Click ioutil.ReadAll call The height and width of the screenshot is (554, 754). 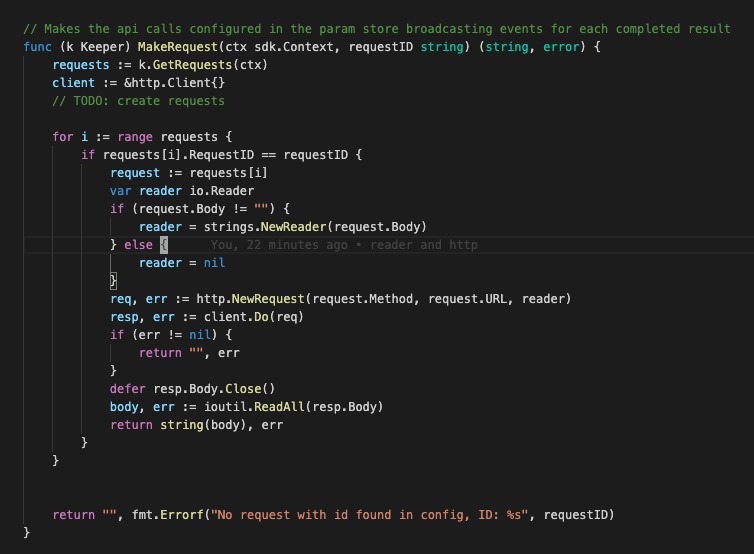[x=254, y=407]
